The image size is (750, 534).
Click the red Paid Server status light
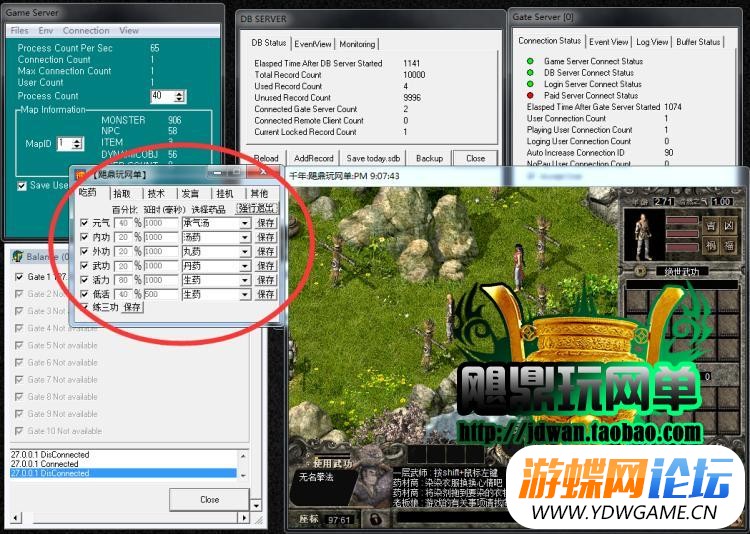coord(530,96)
